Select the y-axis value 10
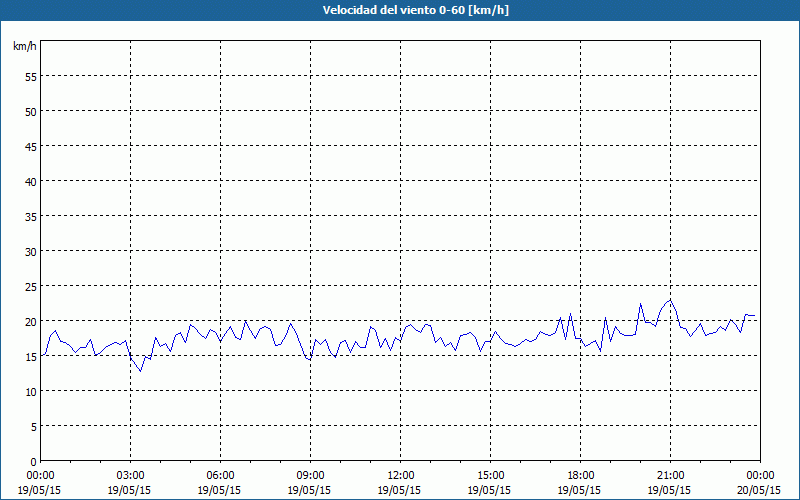Viewport: 800px width, 500px height. coord(31,392)
